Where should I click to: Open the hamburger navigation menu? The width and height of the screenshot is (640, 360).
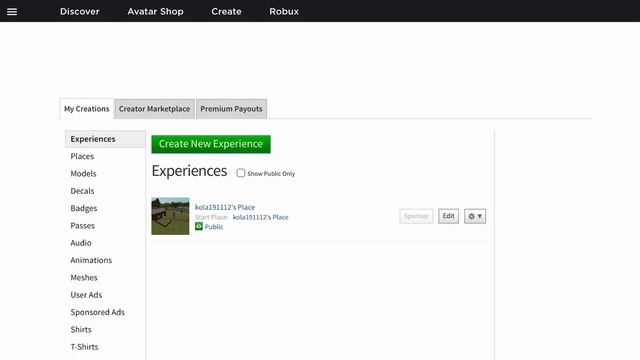coord(12,11)
